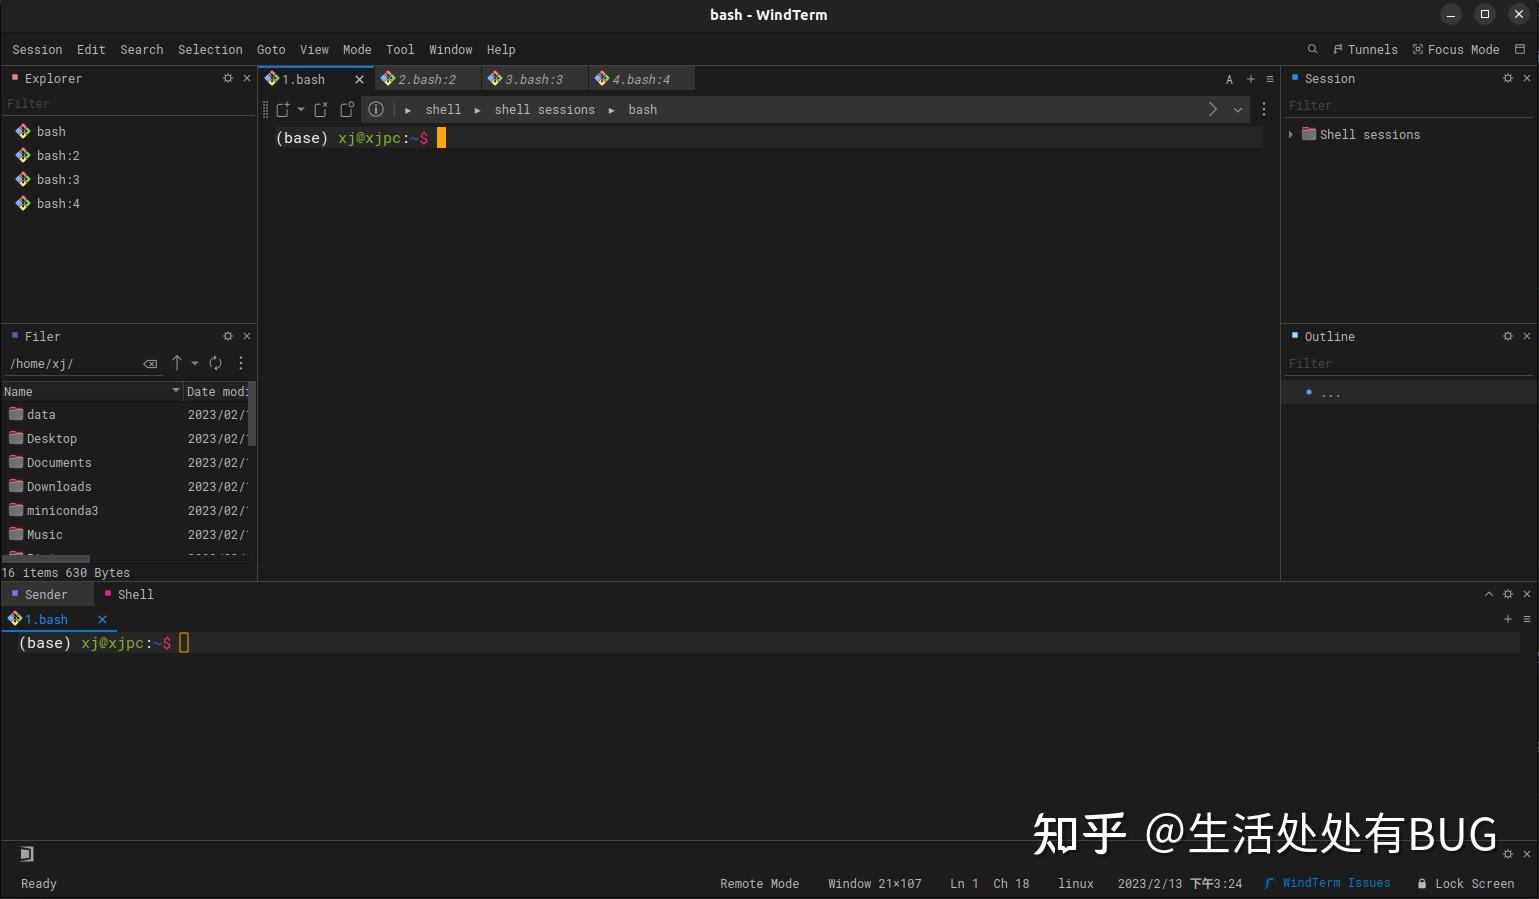Navigate to parent directory in Filer
This screenshot has width=1539, height=899.
coord(177,363)
